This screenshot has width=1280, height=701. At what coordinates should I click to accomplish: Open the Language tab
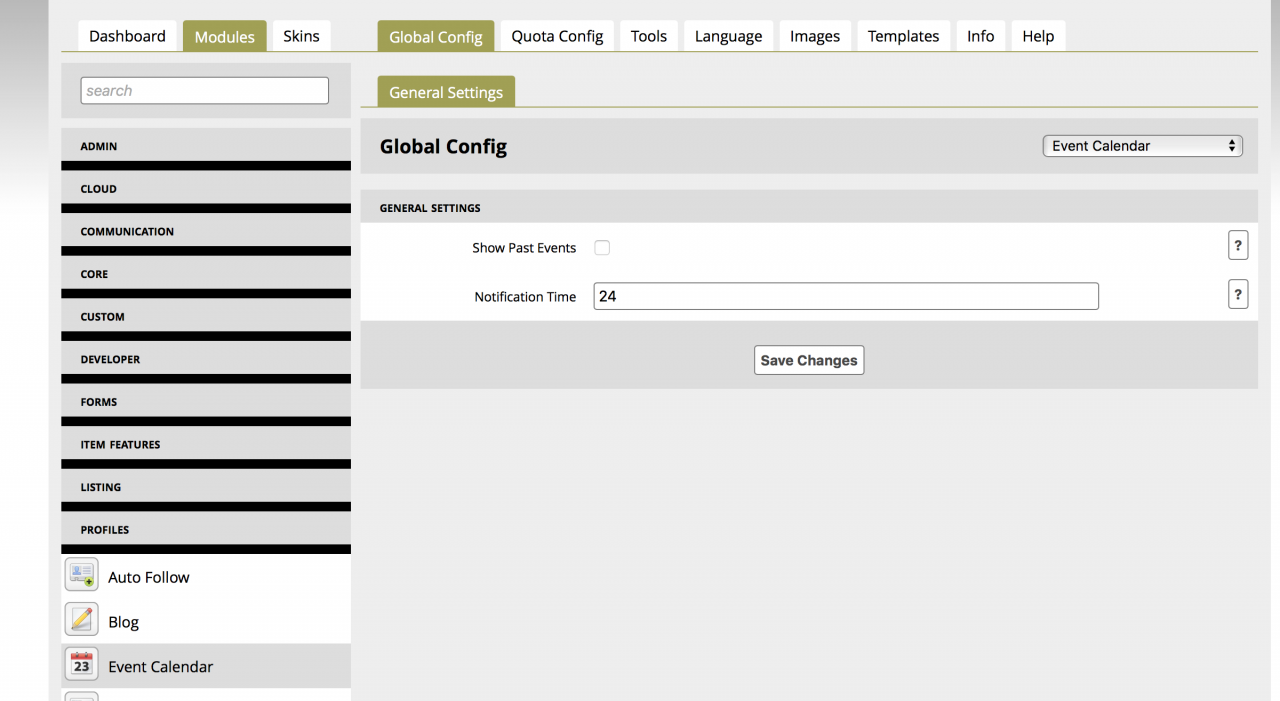(x=728, y=36)
